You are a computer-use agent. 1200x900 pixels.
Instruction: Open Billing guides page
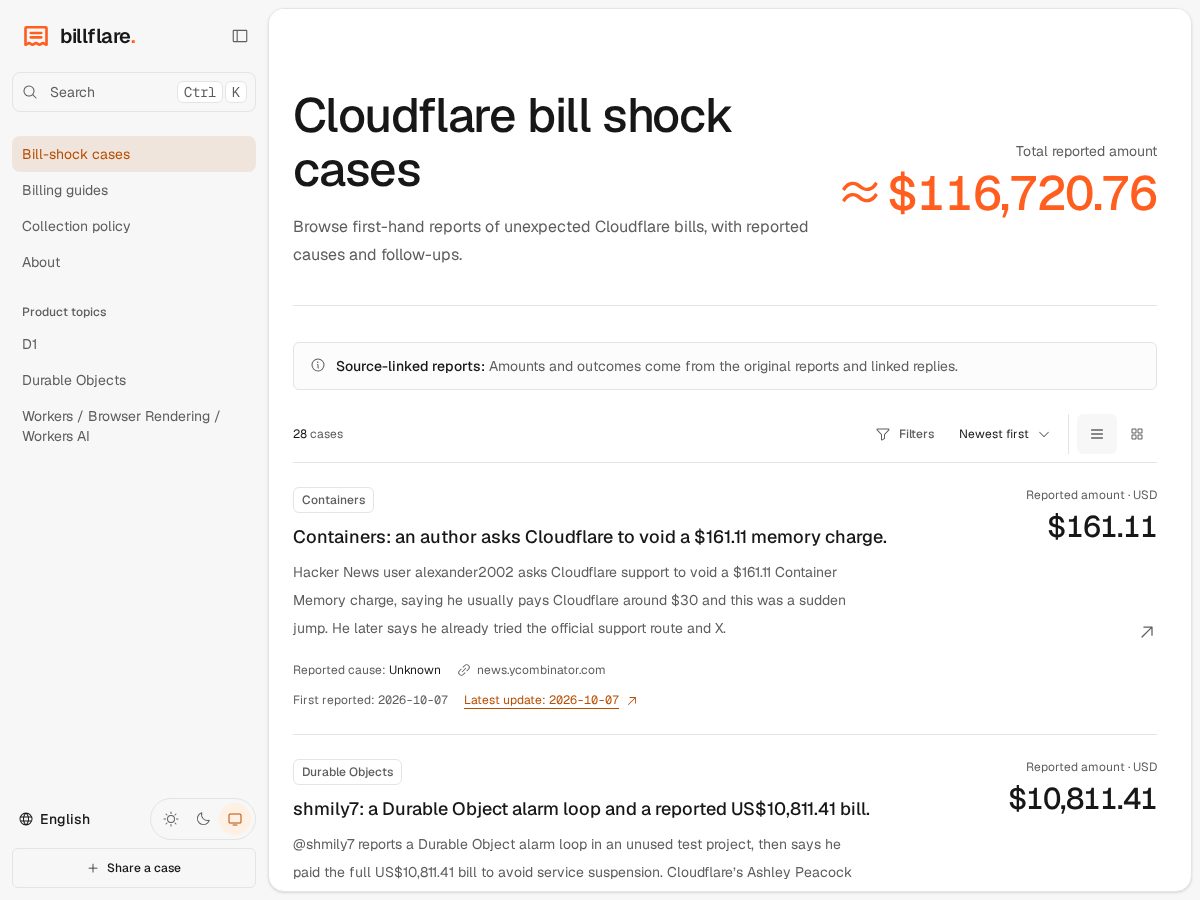134,190
